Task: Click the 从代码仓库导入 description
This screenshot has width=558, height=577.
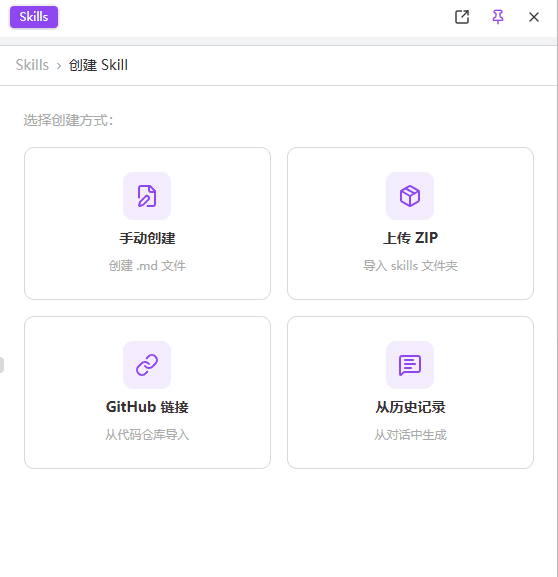Action: click(x=147, y=435)
